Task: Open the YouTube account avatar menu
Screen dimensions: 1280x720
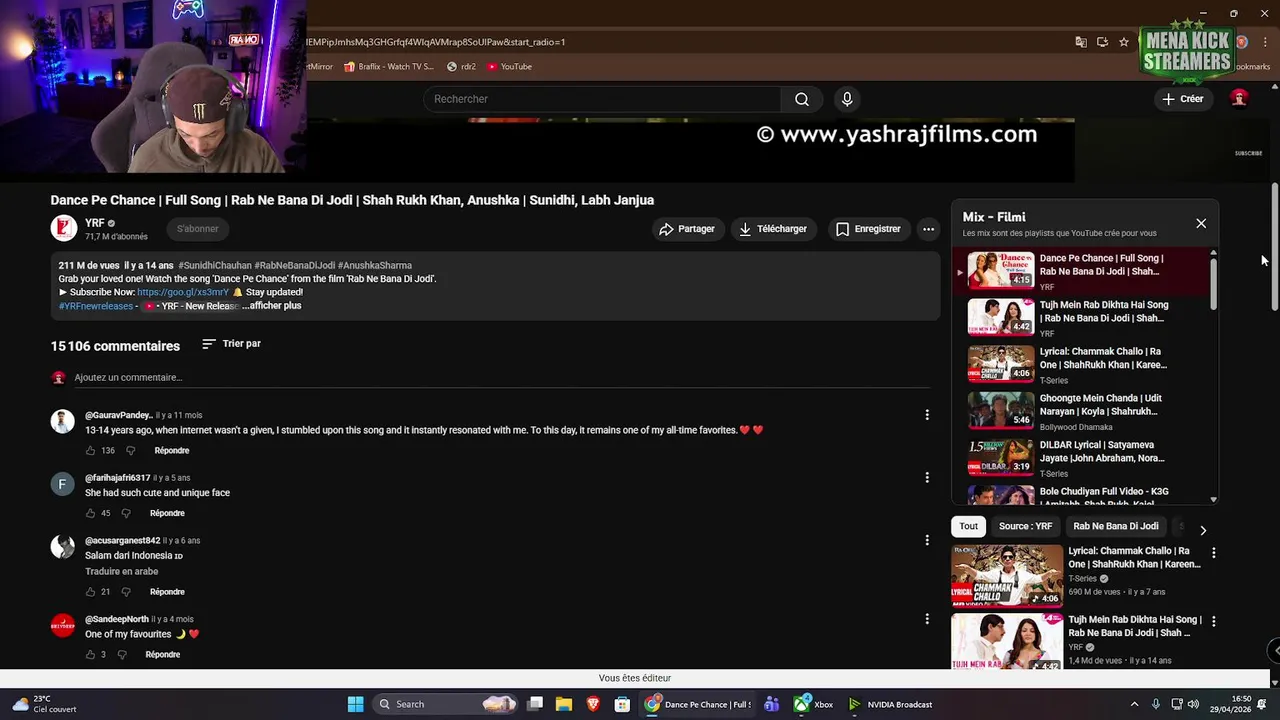Action: click(1239, 98)
